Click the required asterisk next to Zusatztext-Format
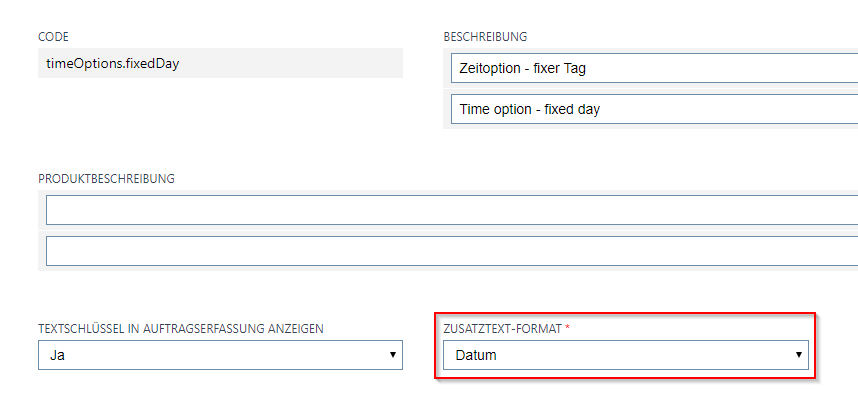The height and width of the screenshot is (416, 858). (x=568, y=328)
